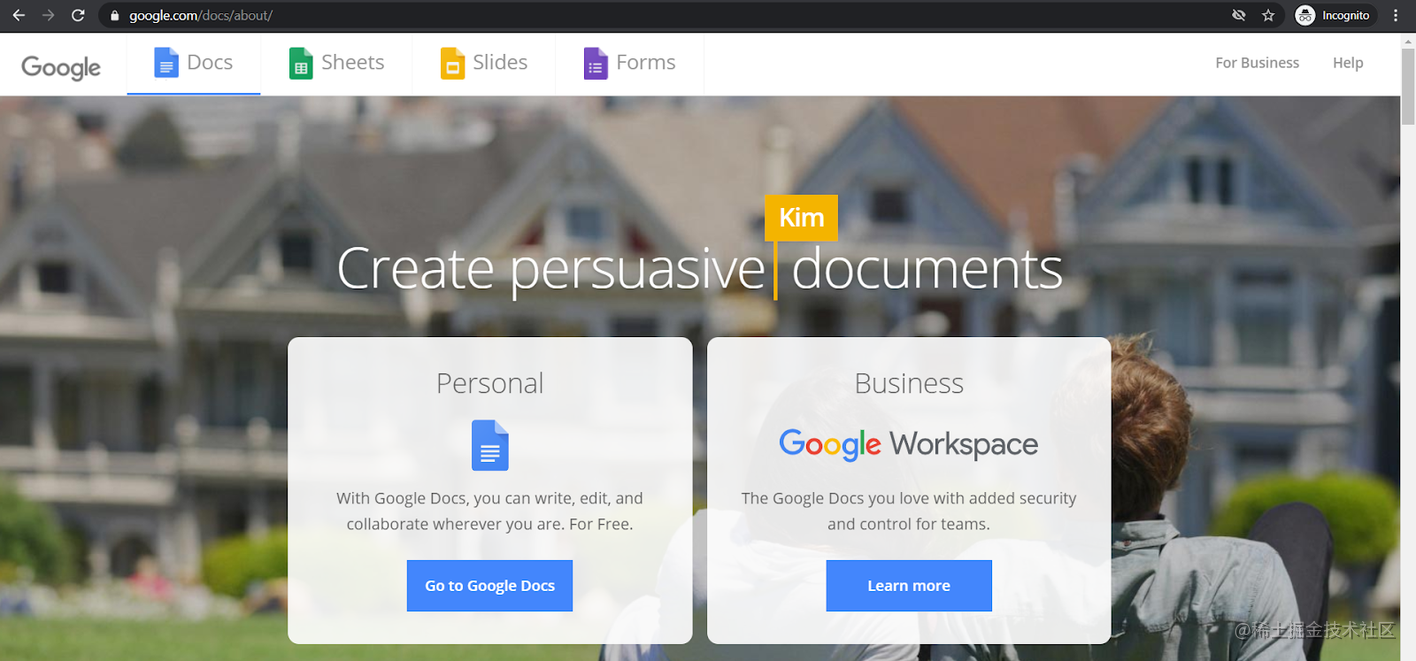Bookmark this page with the star icon
1416x661 pixels.
coord(1268,15)
